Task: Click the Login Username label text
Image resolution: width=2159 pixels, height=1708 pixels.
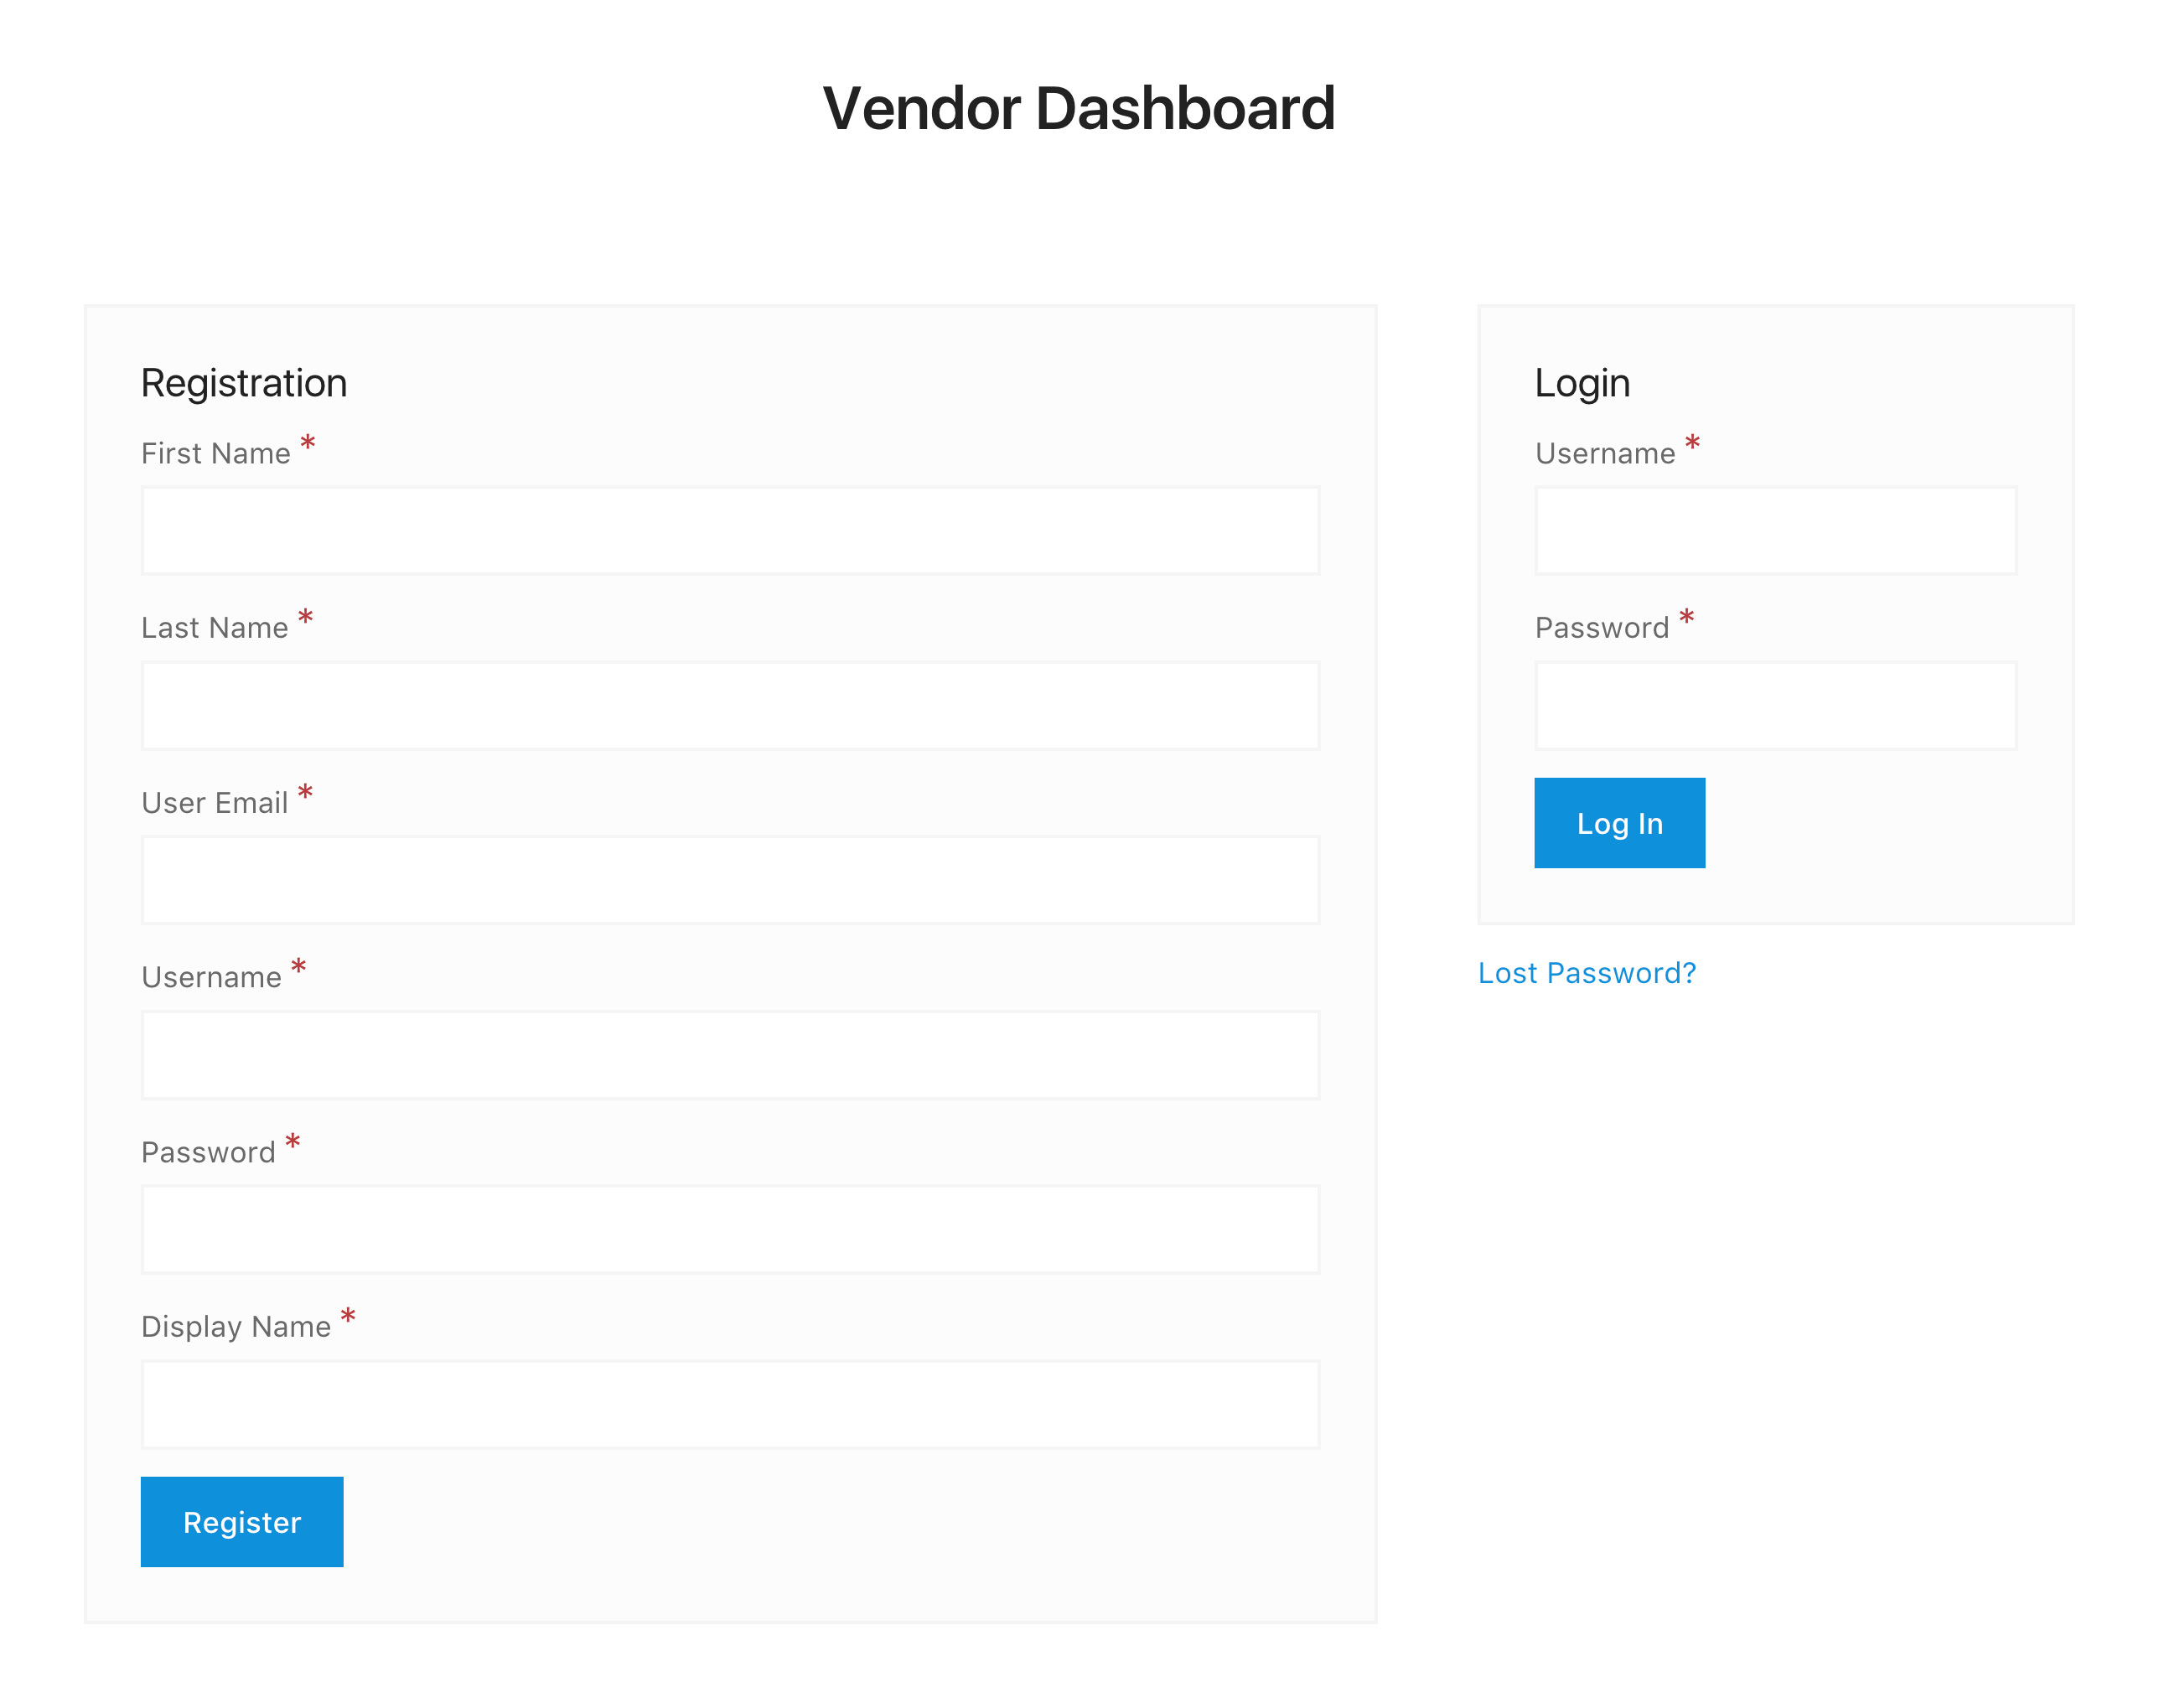Action: 1604,454
